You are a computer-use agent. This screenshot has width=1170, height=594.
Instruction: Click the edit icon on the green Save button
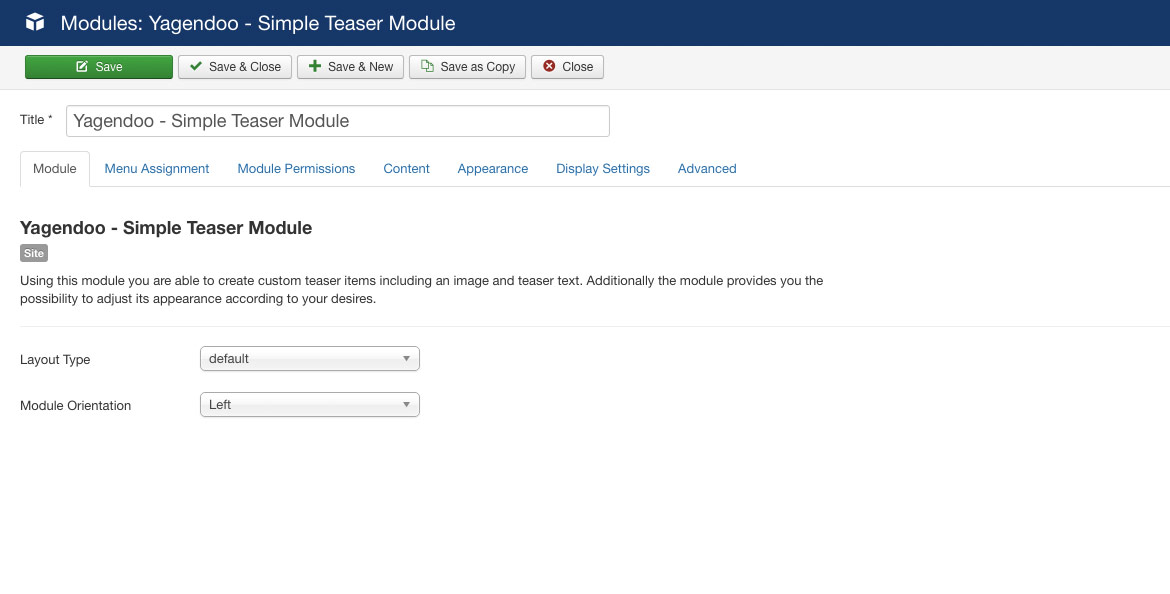(82, 67)
